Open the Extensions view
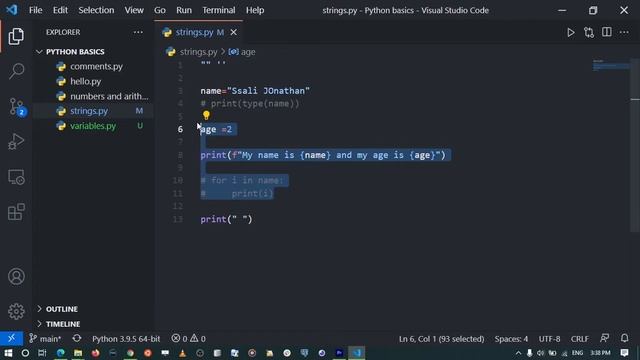This screenshot has width=640, height=360. point(16,212)
